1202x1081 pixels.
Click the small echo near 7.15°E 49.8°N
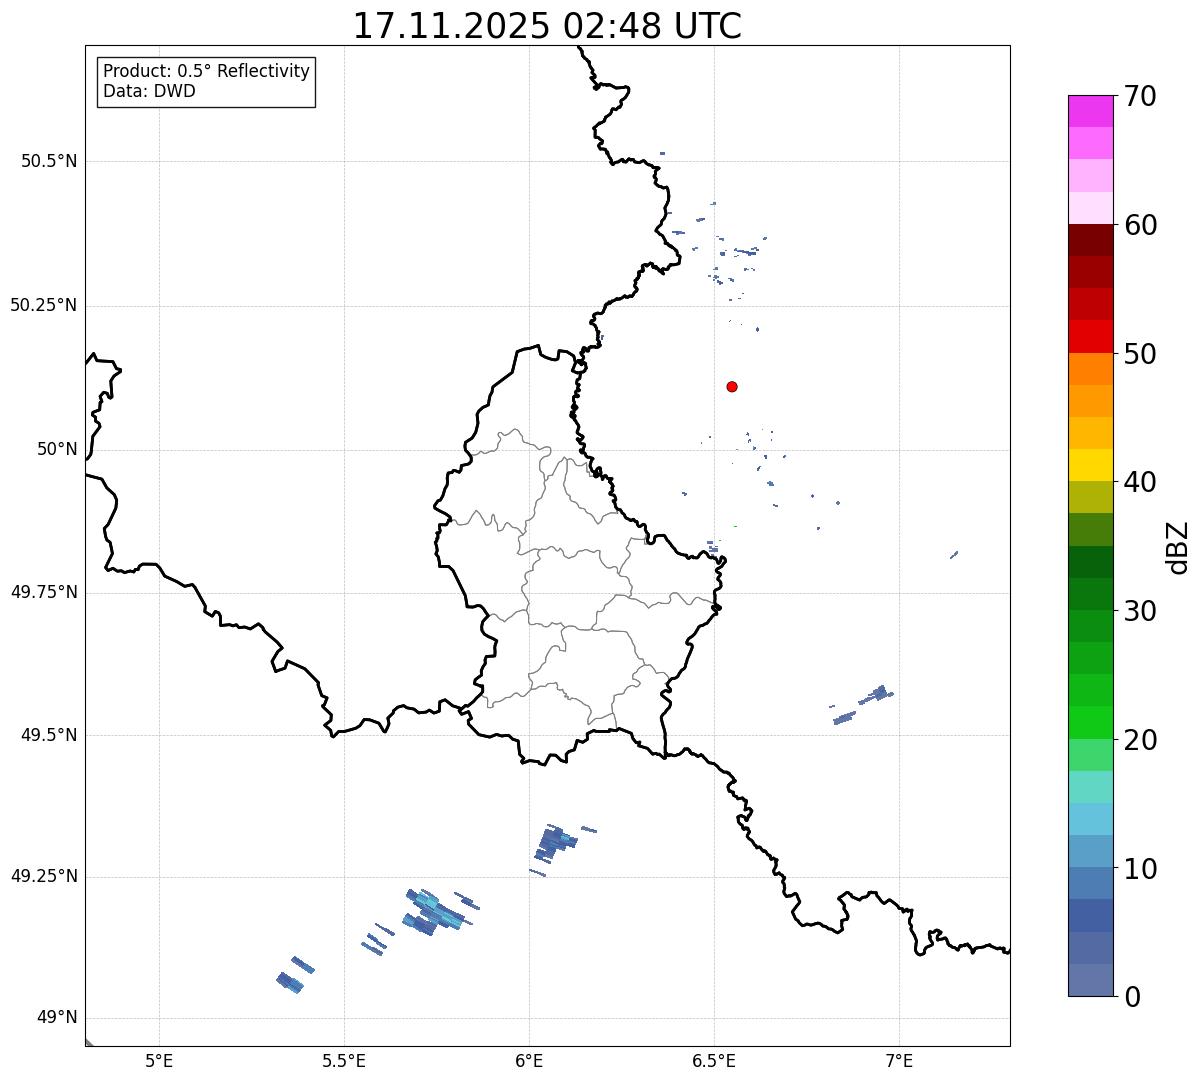(954, 554)
